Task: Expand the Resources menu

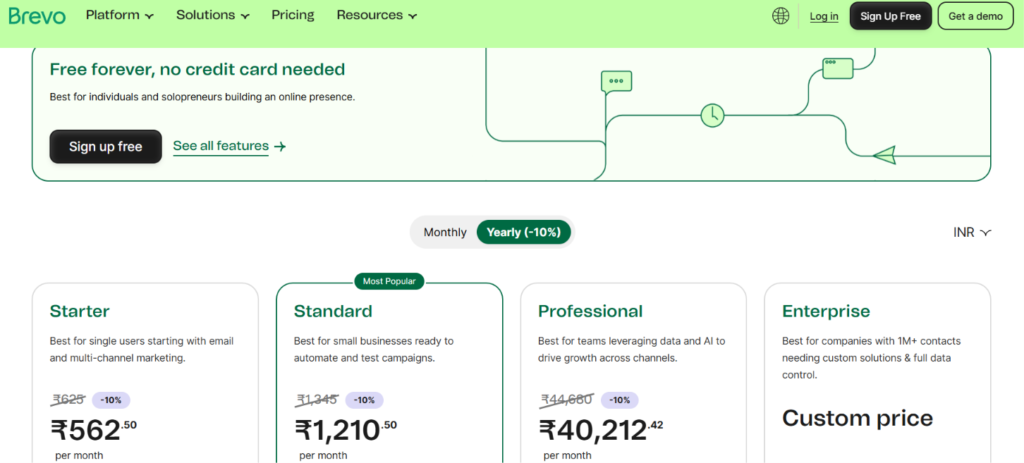Action: click(x=377, y=15)
